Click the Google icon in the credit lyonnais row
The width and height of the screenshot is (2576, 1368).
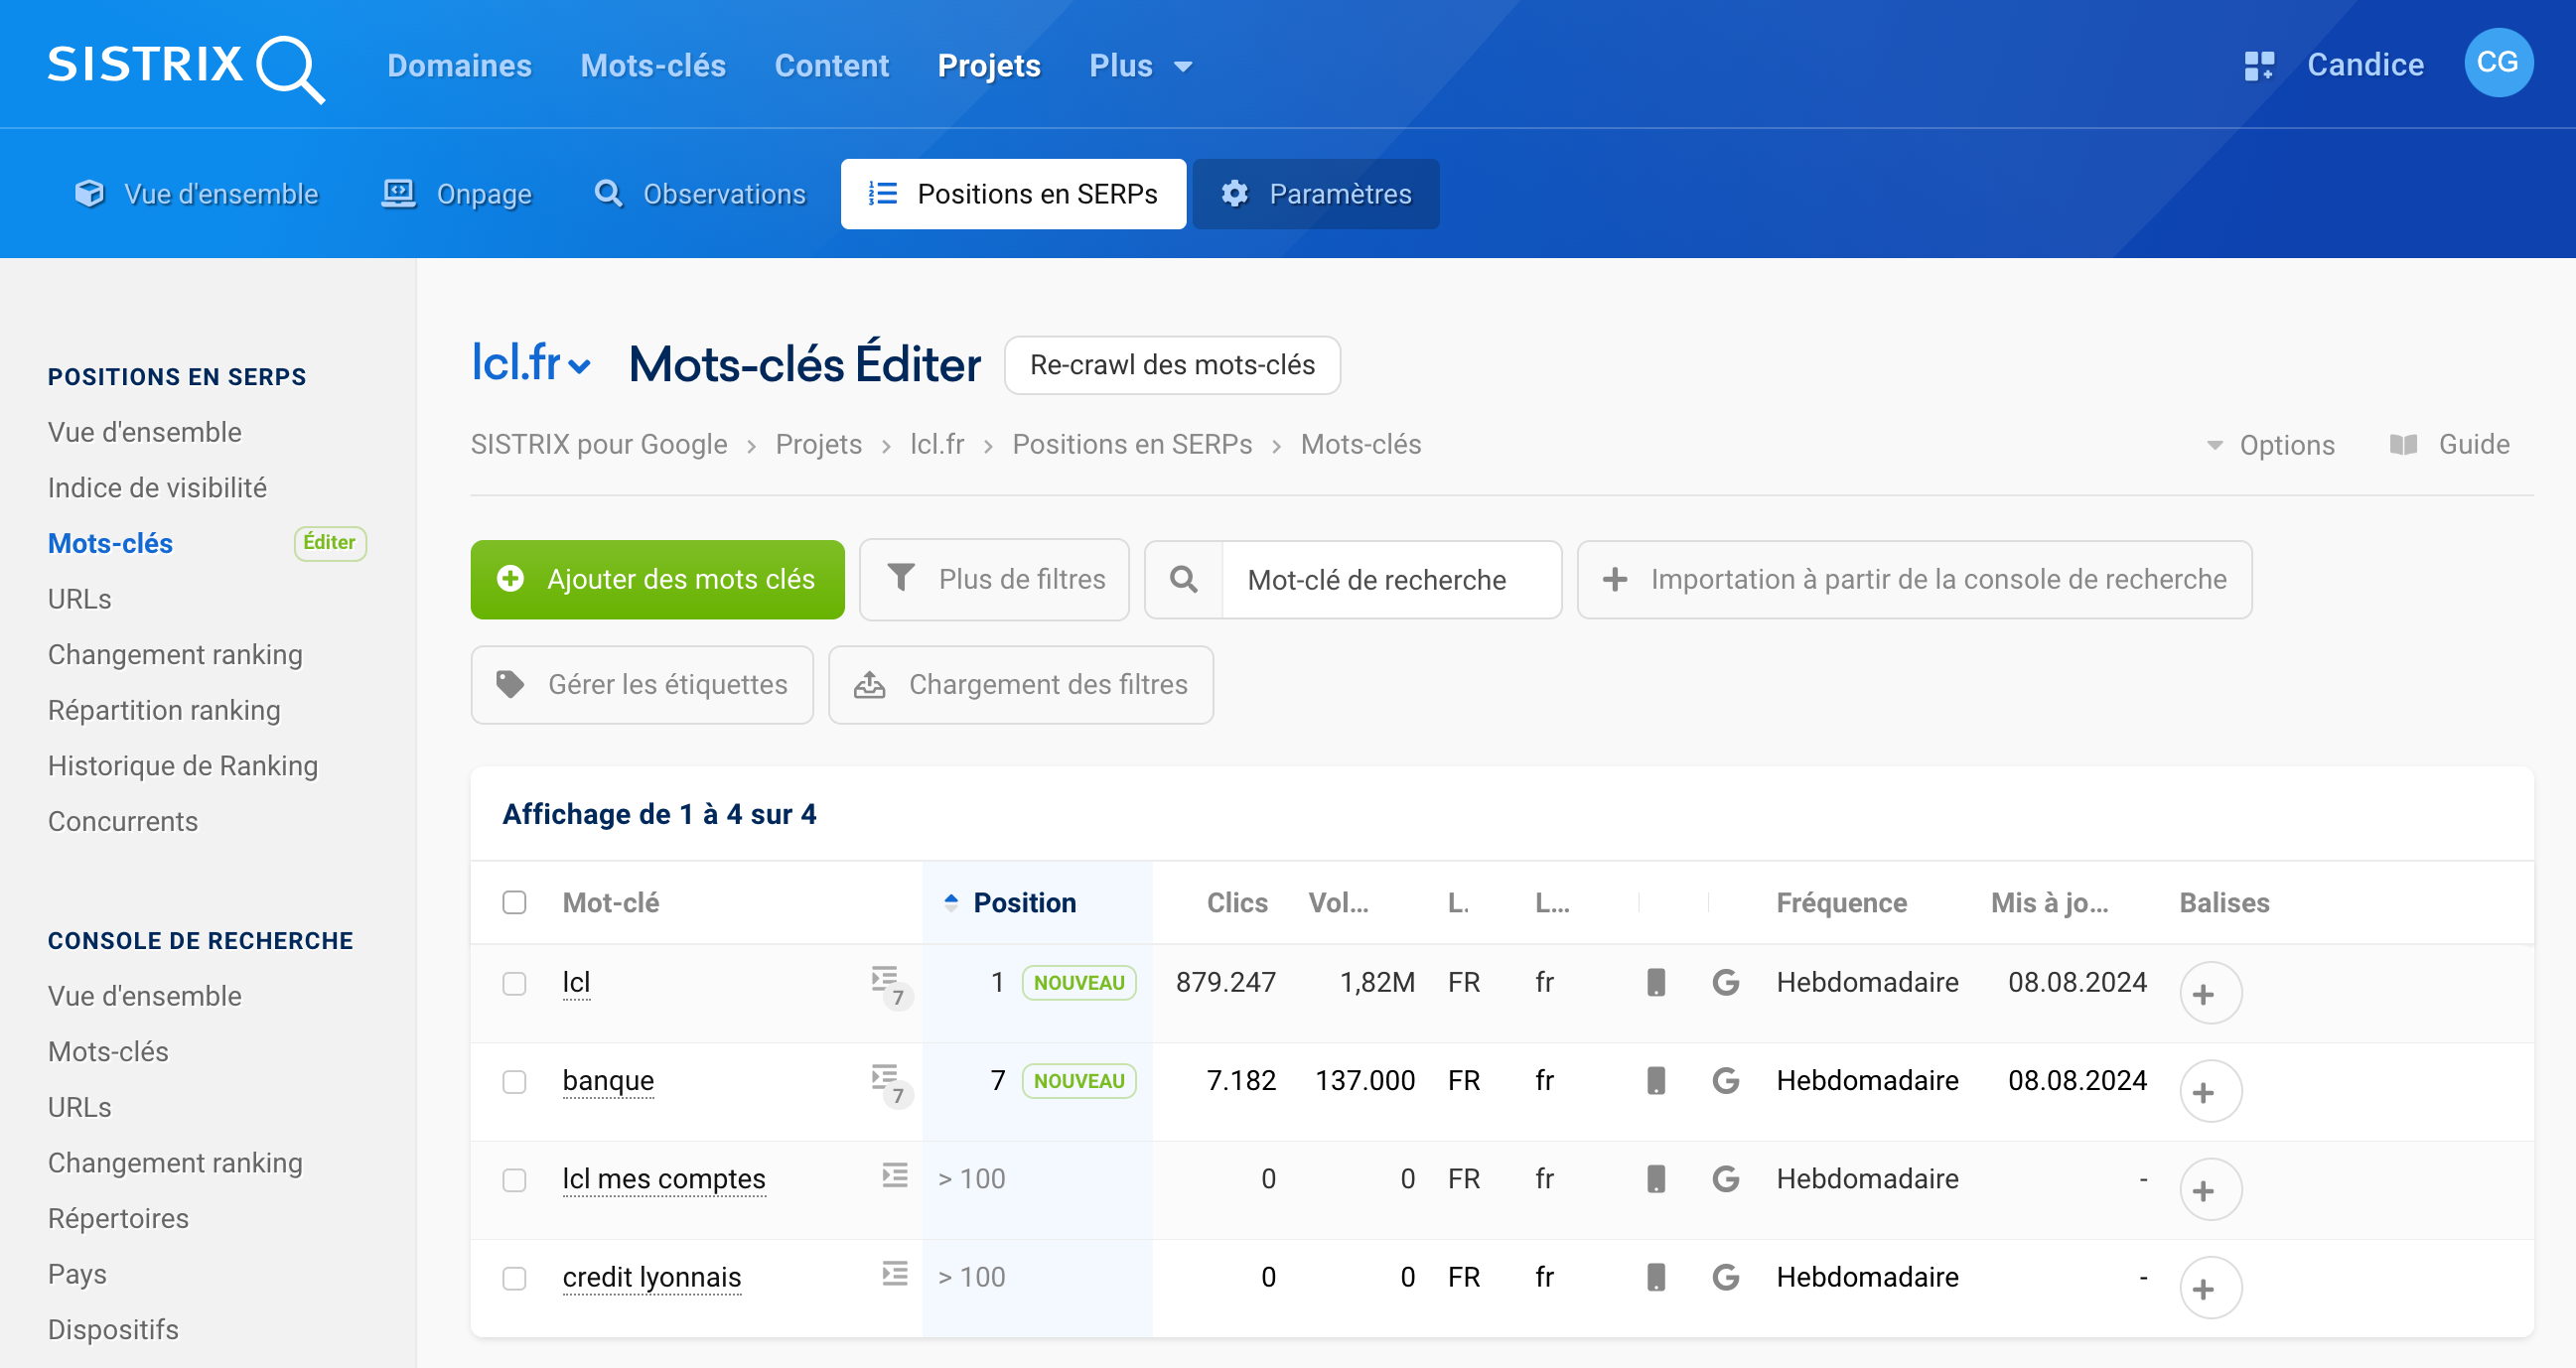coord(1725,1276)
